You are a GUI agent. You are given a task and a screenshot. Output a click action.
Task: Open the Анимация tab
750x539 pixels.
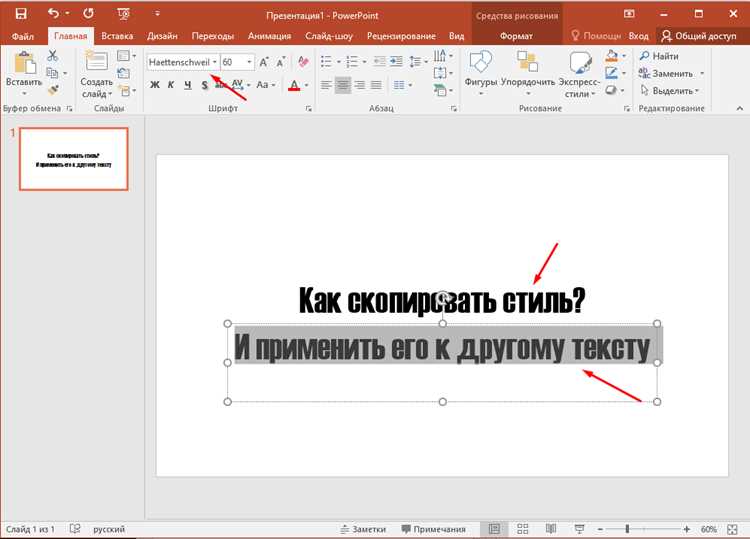pyautogui.click(x=269, y=36)
